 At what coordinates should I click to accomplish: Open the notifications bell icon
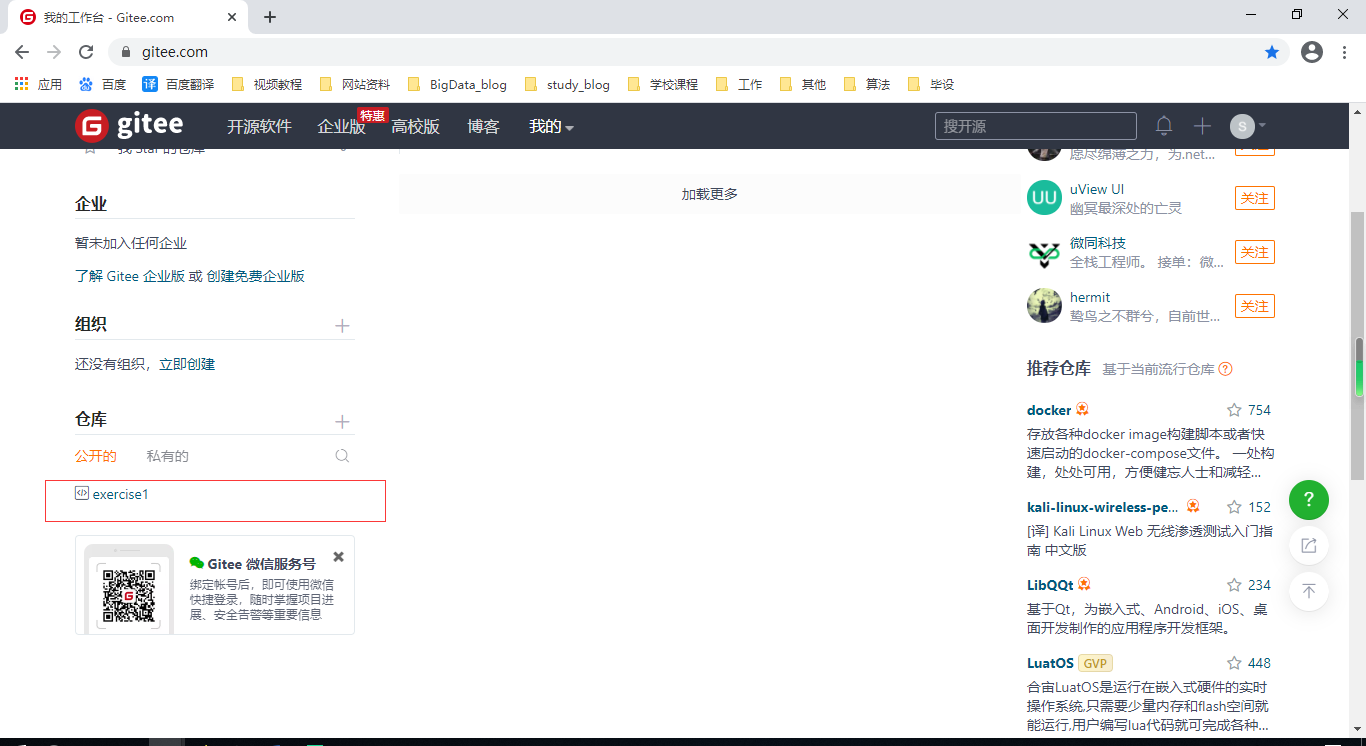1164,126
